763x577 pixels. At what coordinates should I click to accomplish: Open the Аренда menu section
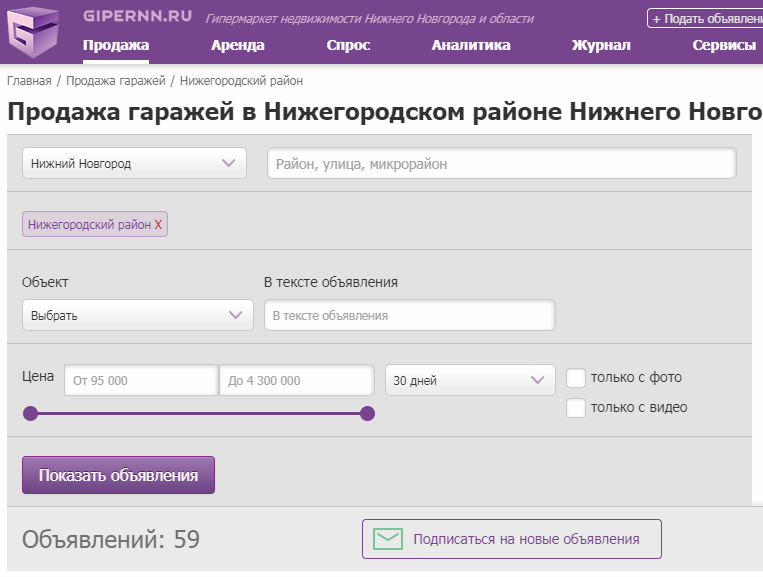[x=238, y=45]
